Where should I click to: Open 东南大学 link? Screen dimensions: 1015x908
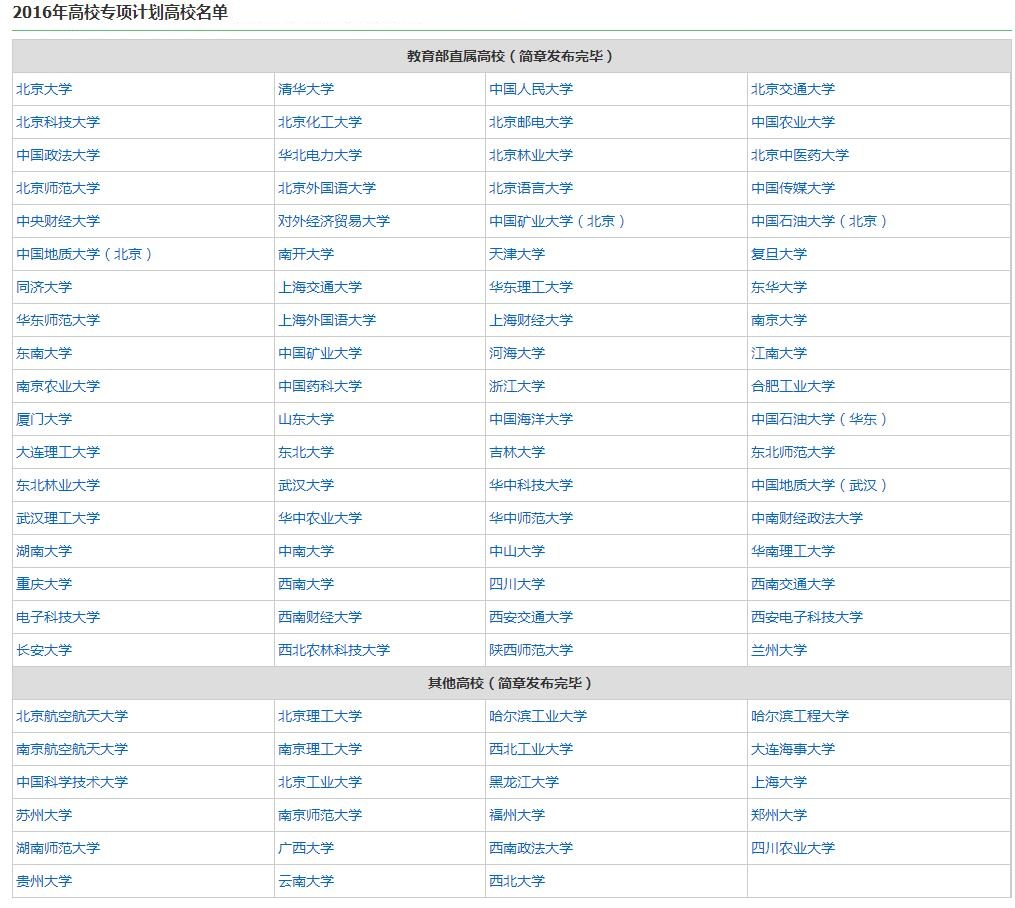coord(44,353)
